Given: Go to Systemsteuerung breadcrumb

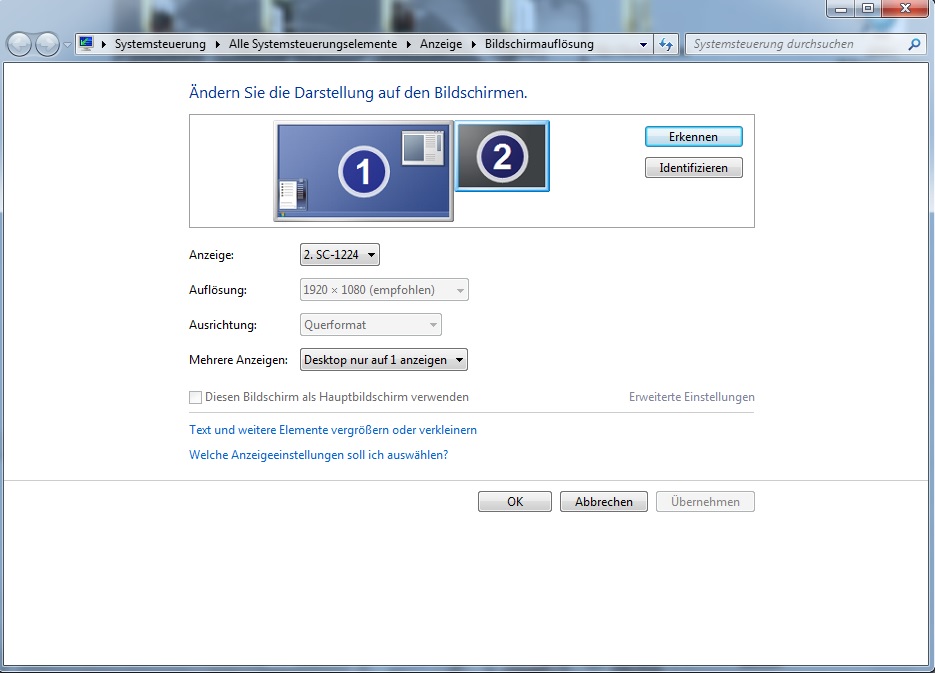Looking at the screenshot, I should click(x=160, y=44).
